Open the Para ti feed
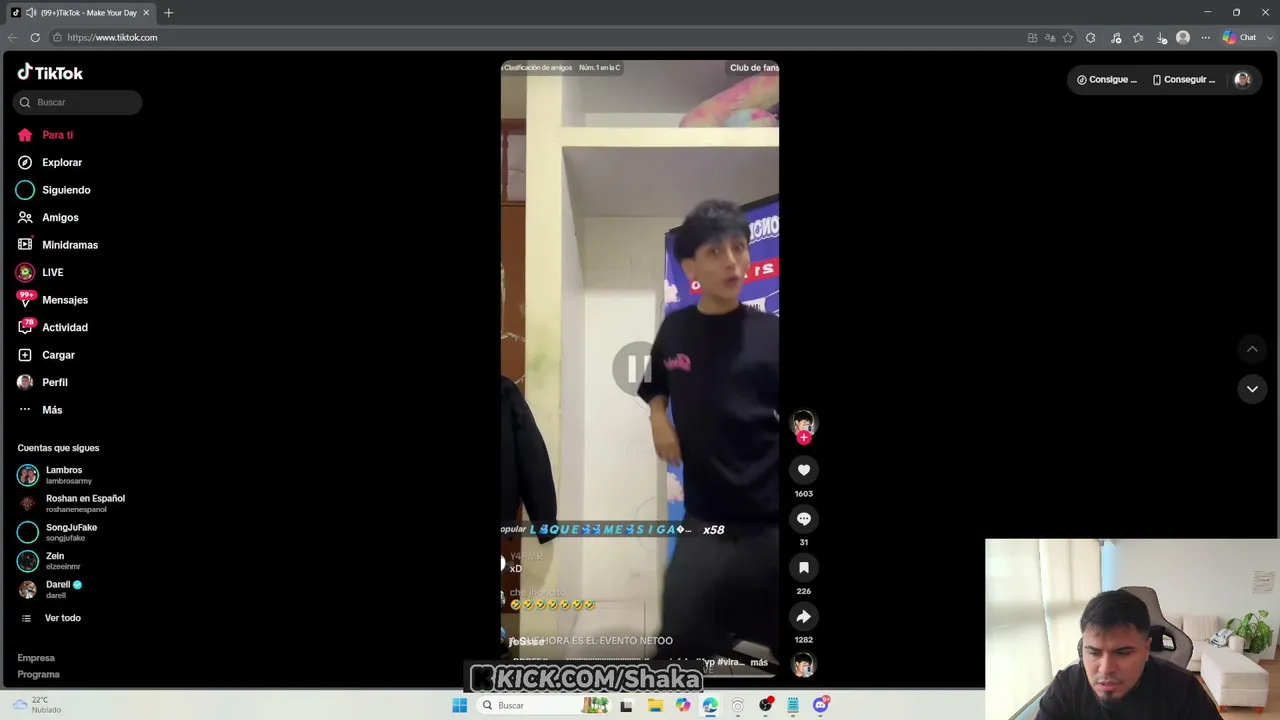Viewport: 1280px width, 720px height. click(45, 135)
